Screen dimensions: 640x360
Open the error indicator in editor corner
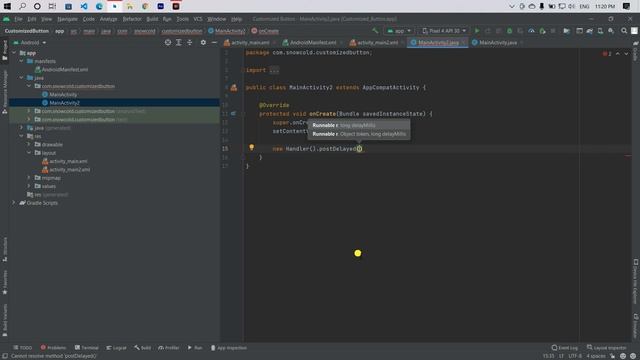coord(607,54)
